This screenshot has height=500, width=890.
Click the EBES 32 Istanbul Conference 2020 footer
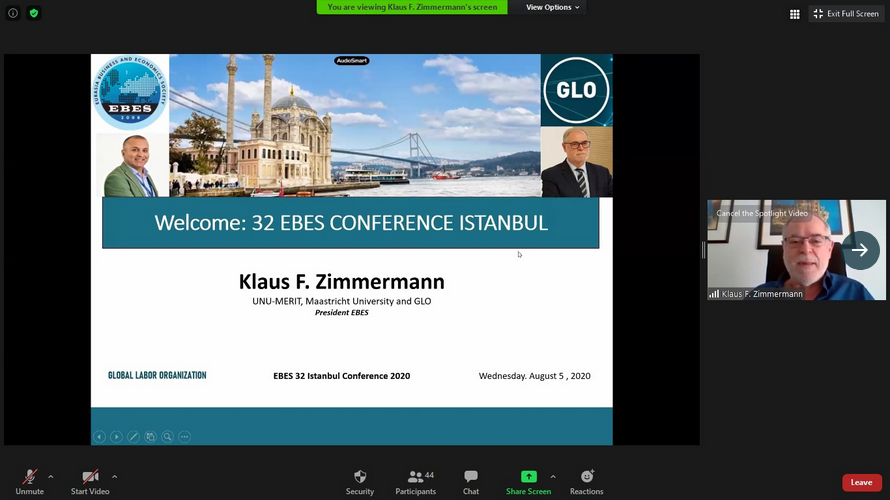[342, 376]
